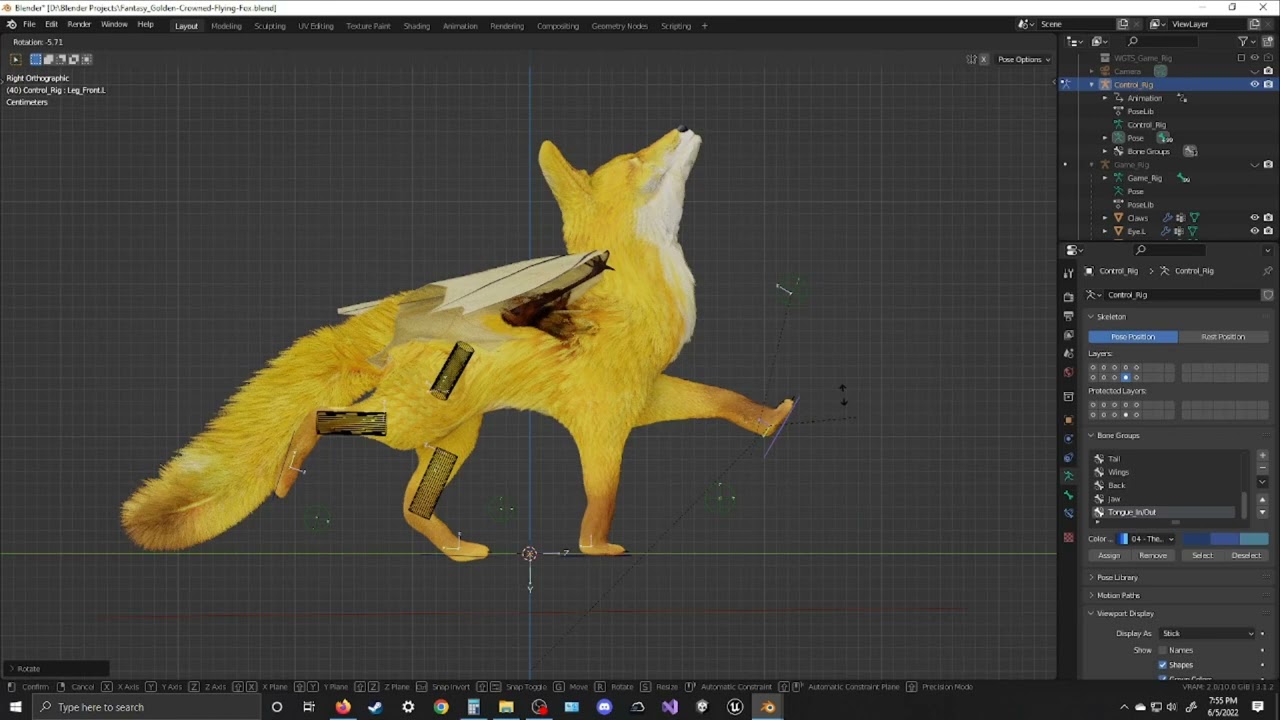1280x720 pixels.
Task: Expand the Pose Library panel
Action: [1091, 577]
